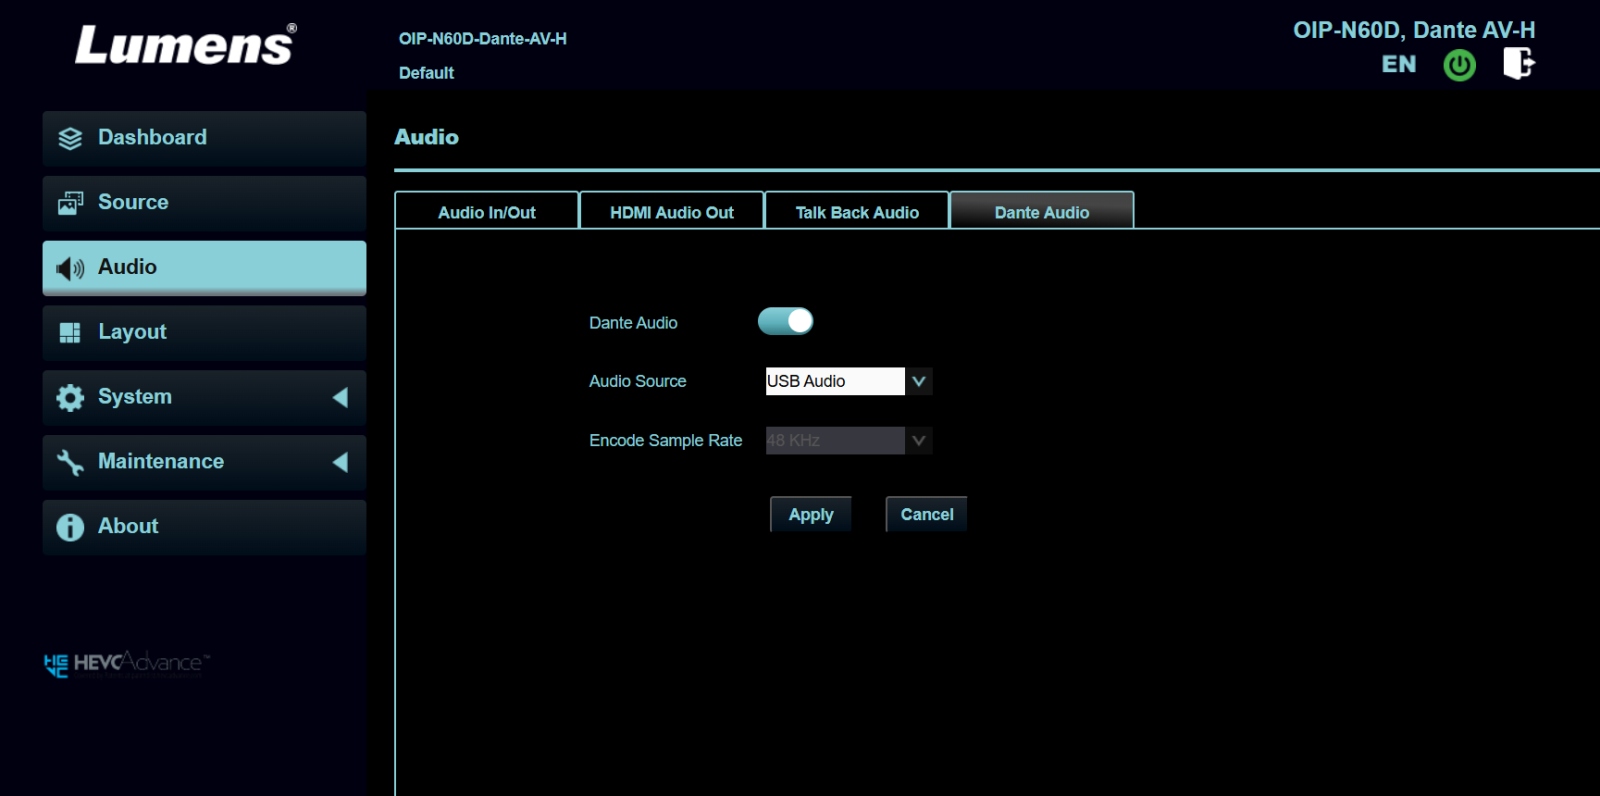This screenshot has width=1600, height=796.
Task: Click the Maintenance wrench icon
Action: pyautogui.click(x=70, y=462)
